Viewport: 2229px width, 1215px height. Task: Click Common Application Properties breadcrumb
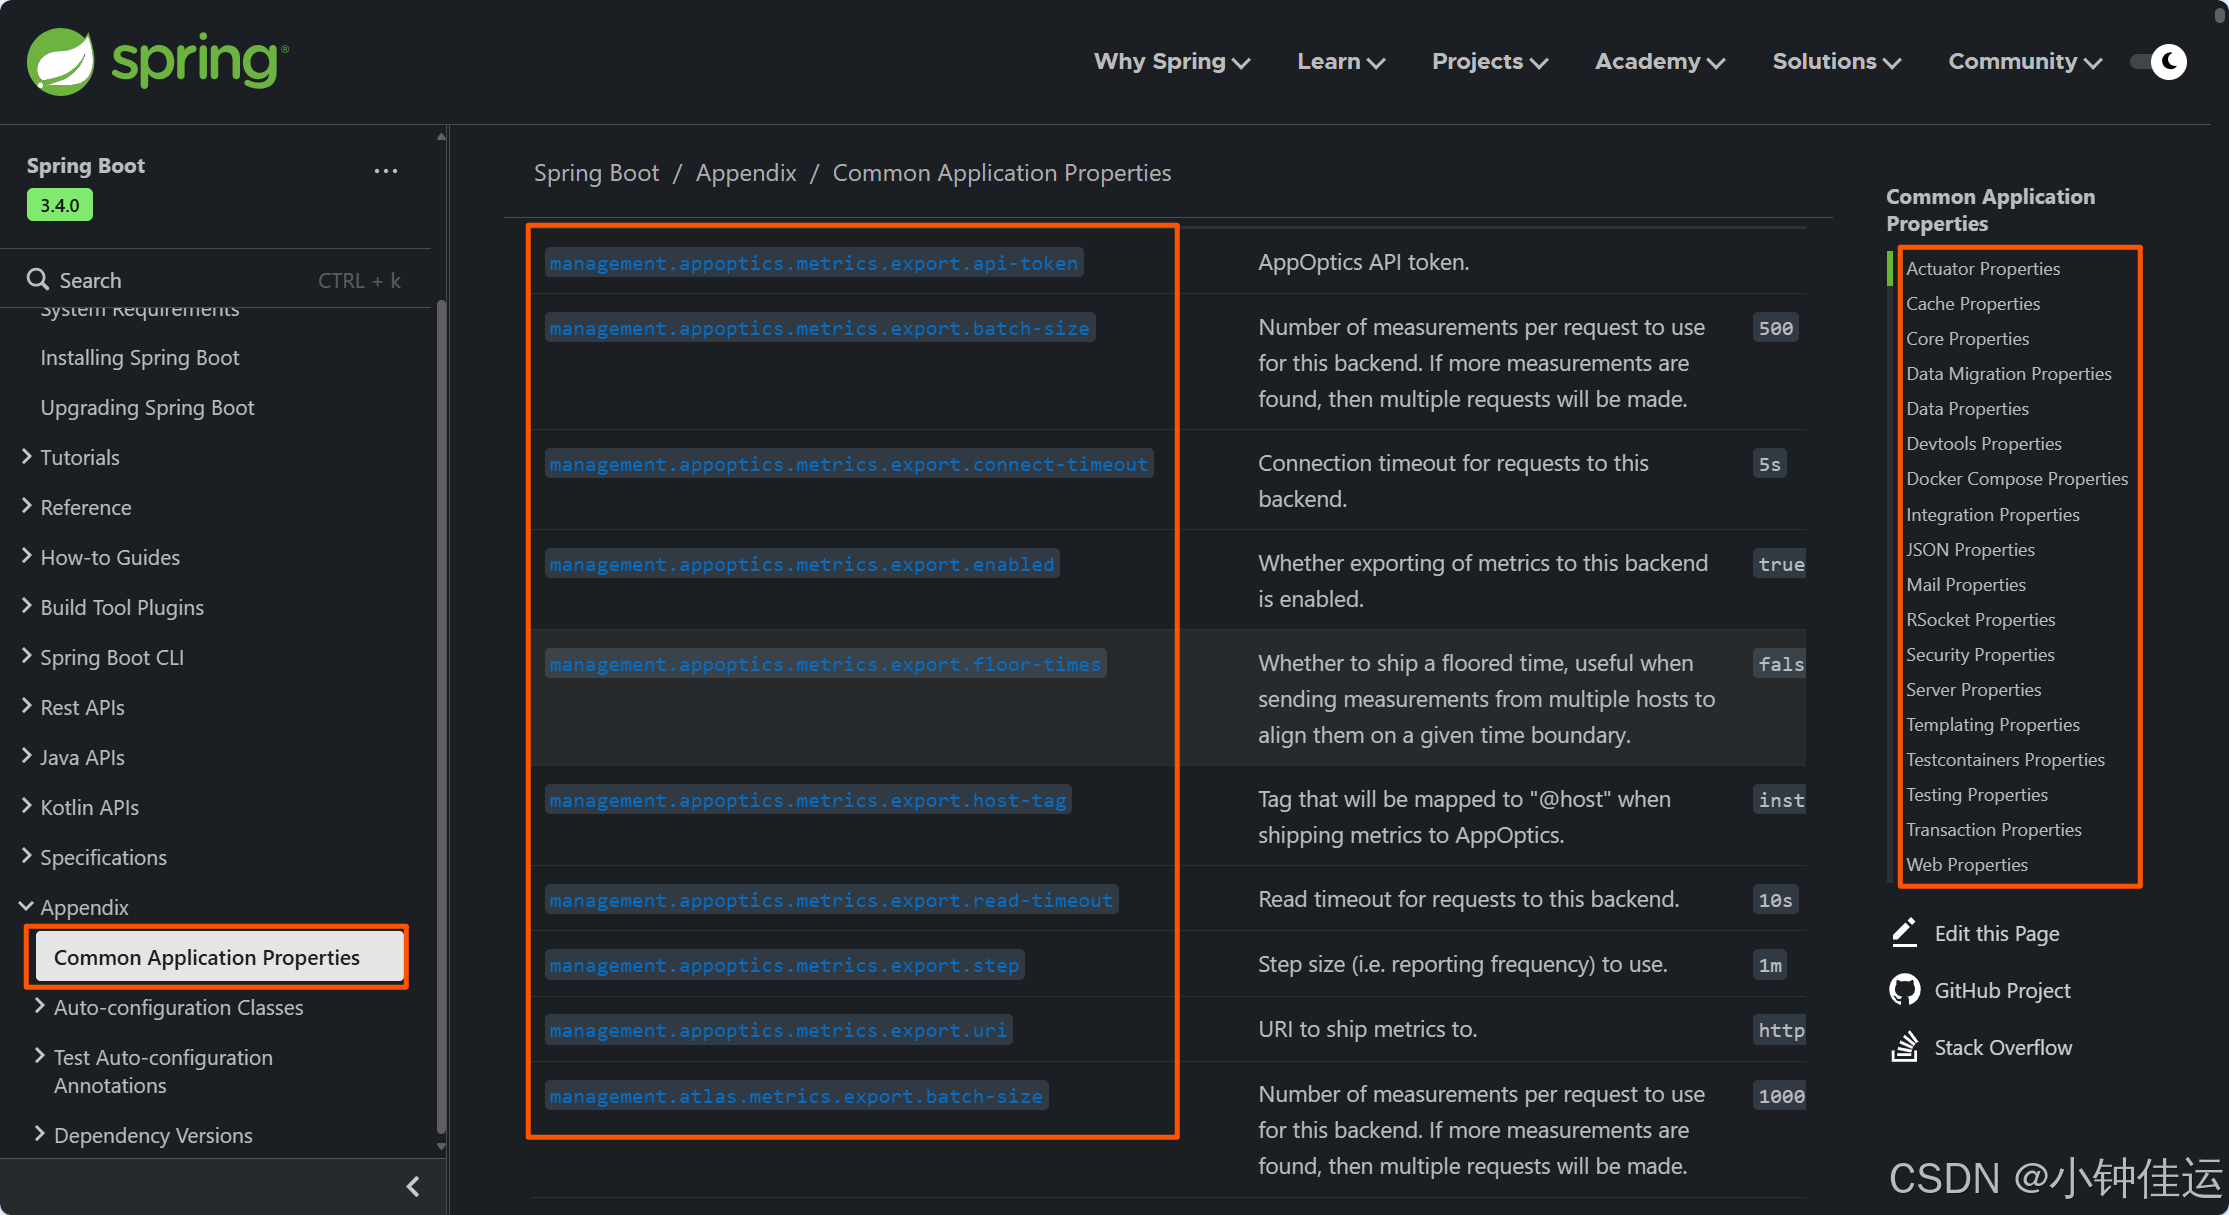click(1002, 173)
